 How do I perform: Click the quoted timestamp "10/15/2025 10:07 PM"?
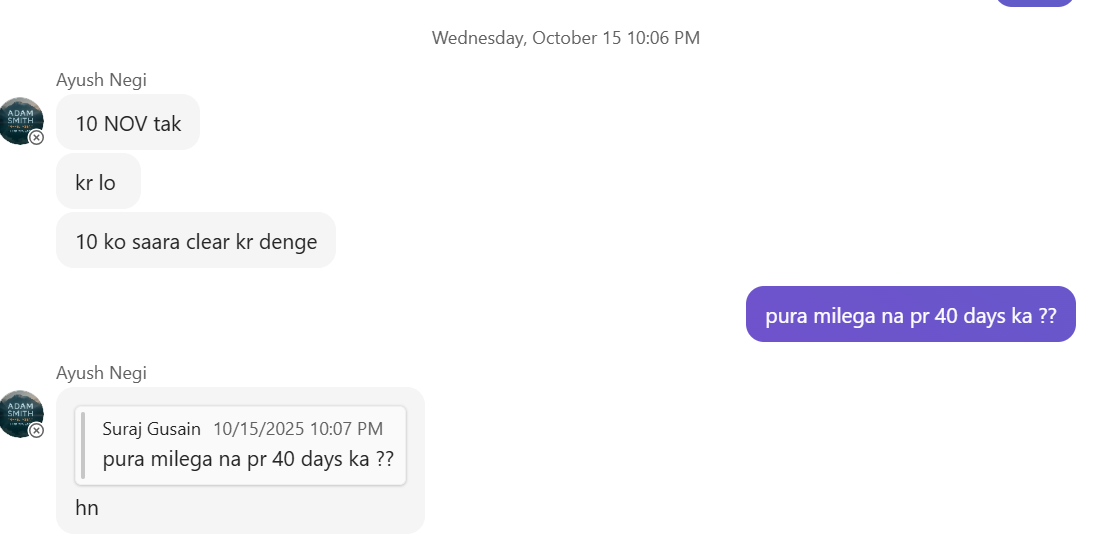(x=298, y=429)
